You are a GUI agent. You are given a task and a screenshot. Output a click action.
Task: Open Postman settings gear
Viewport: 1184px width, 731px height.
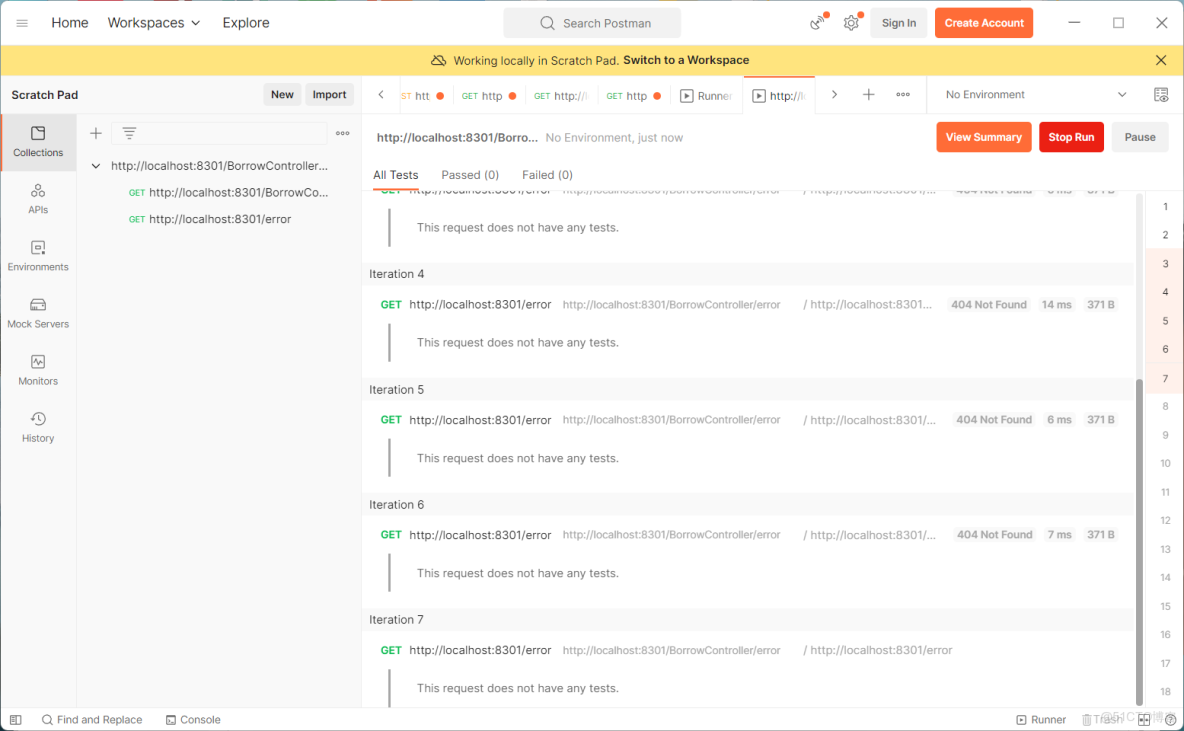pyautogui.click(x=851, y=22)
